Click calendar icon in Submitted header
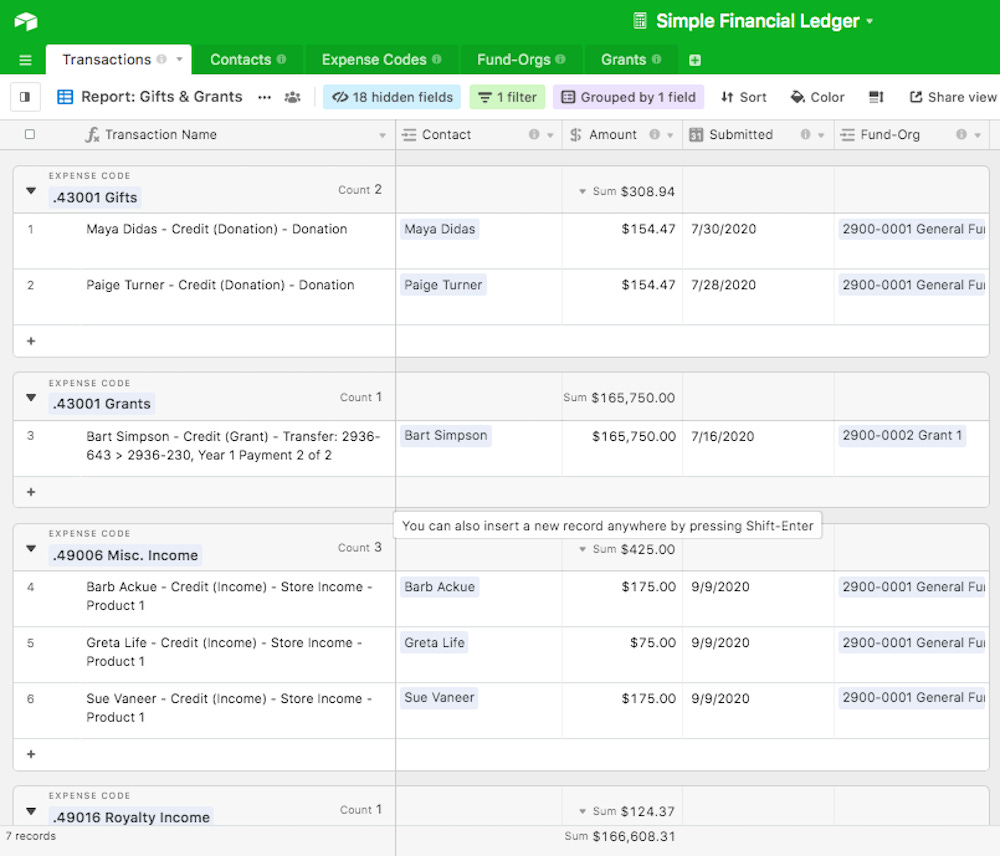1000x856 pixels. pyautogui.click(x=696, y=135)
